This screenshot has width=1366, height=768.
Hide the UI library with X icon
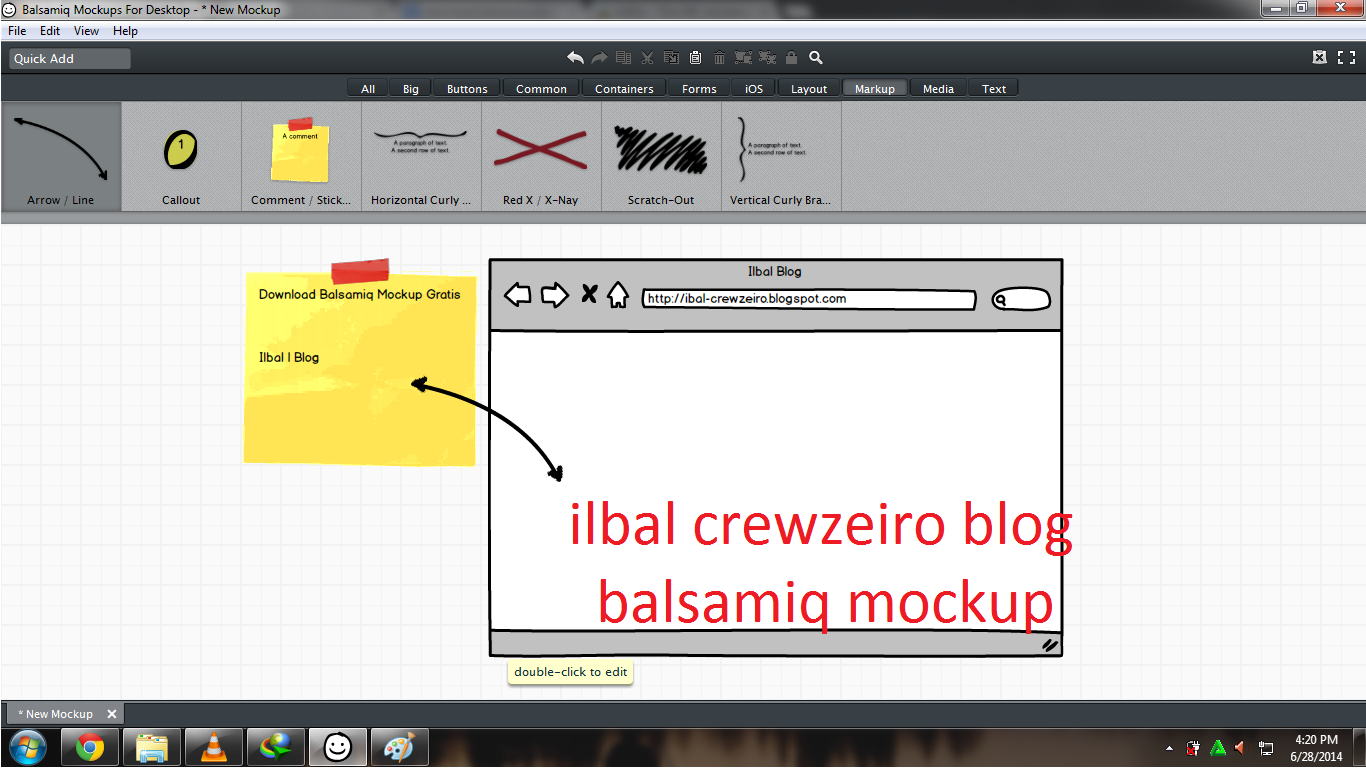1320,58
